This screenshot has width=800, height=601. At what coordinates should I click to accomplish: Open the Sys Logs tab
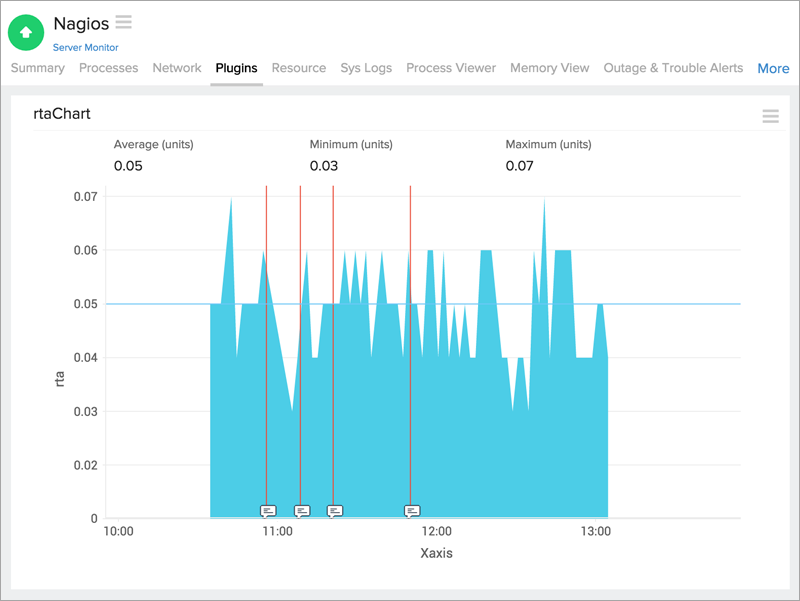pyautogui.click(x=365, y=68)
